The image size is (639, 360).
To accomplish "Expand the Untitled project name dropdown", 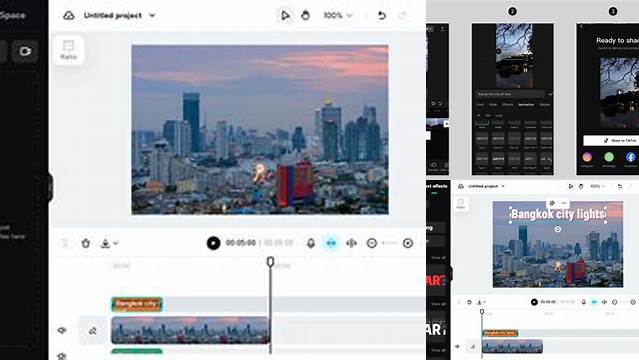I will point(152,15).
